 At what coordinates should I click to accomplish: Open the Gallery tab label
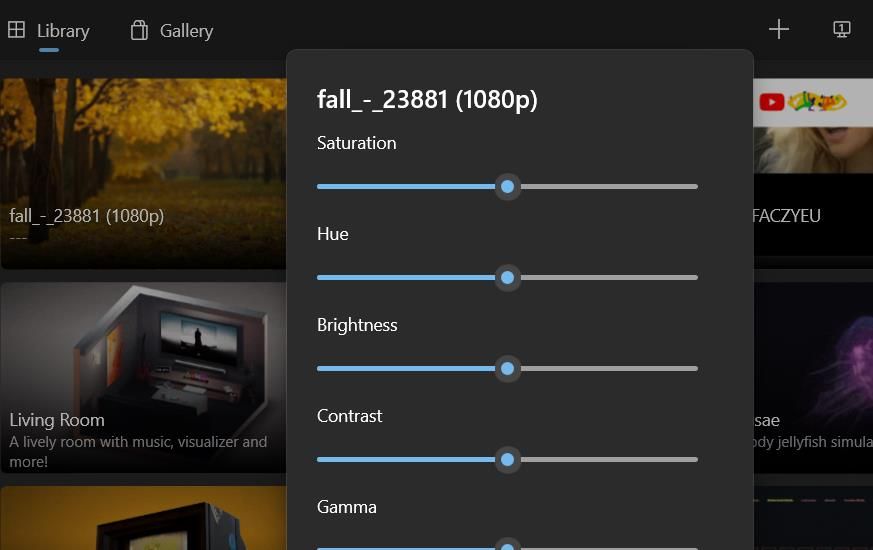(186, 31)
